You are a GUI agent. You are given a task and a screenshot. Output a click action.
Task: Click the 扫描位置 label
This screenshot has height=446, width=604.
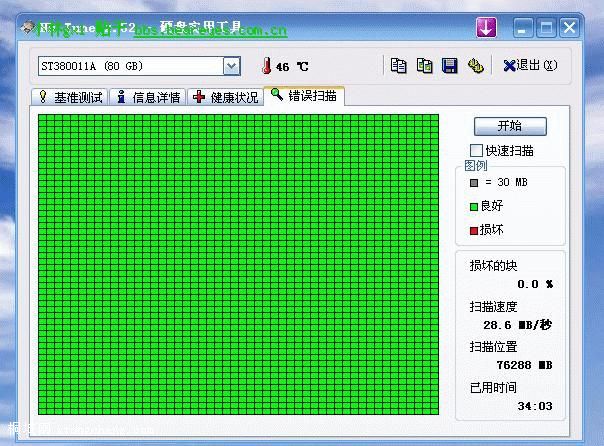[x=493, y=347]
